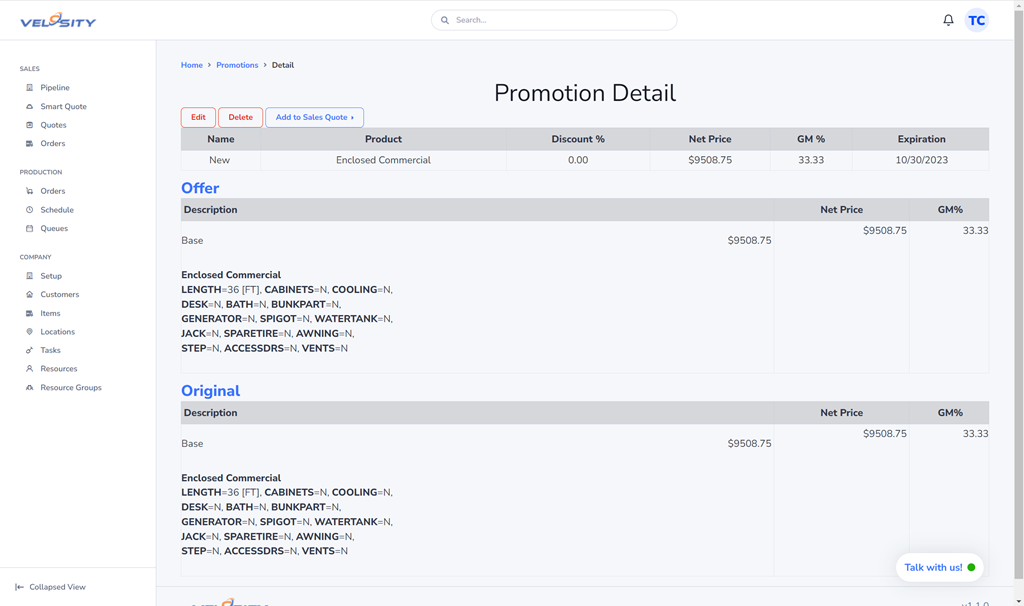The width and height of the screenshot is (1024, 606).
Task: Go to Home via breadcrumb
Action: click(x=191, y=65)
